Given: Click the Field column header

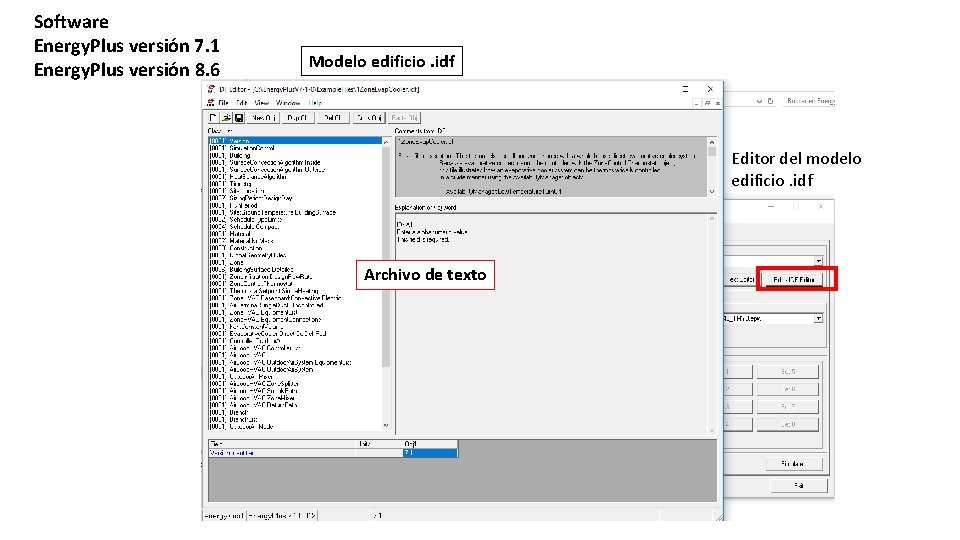Looking at the screenshot, I should pos(282,444).
